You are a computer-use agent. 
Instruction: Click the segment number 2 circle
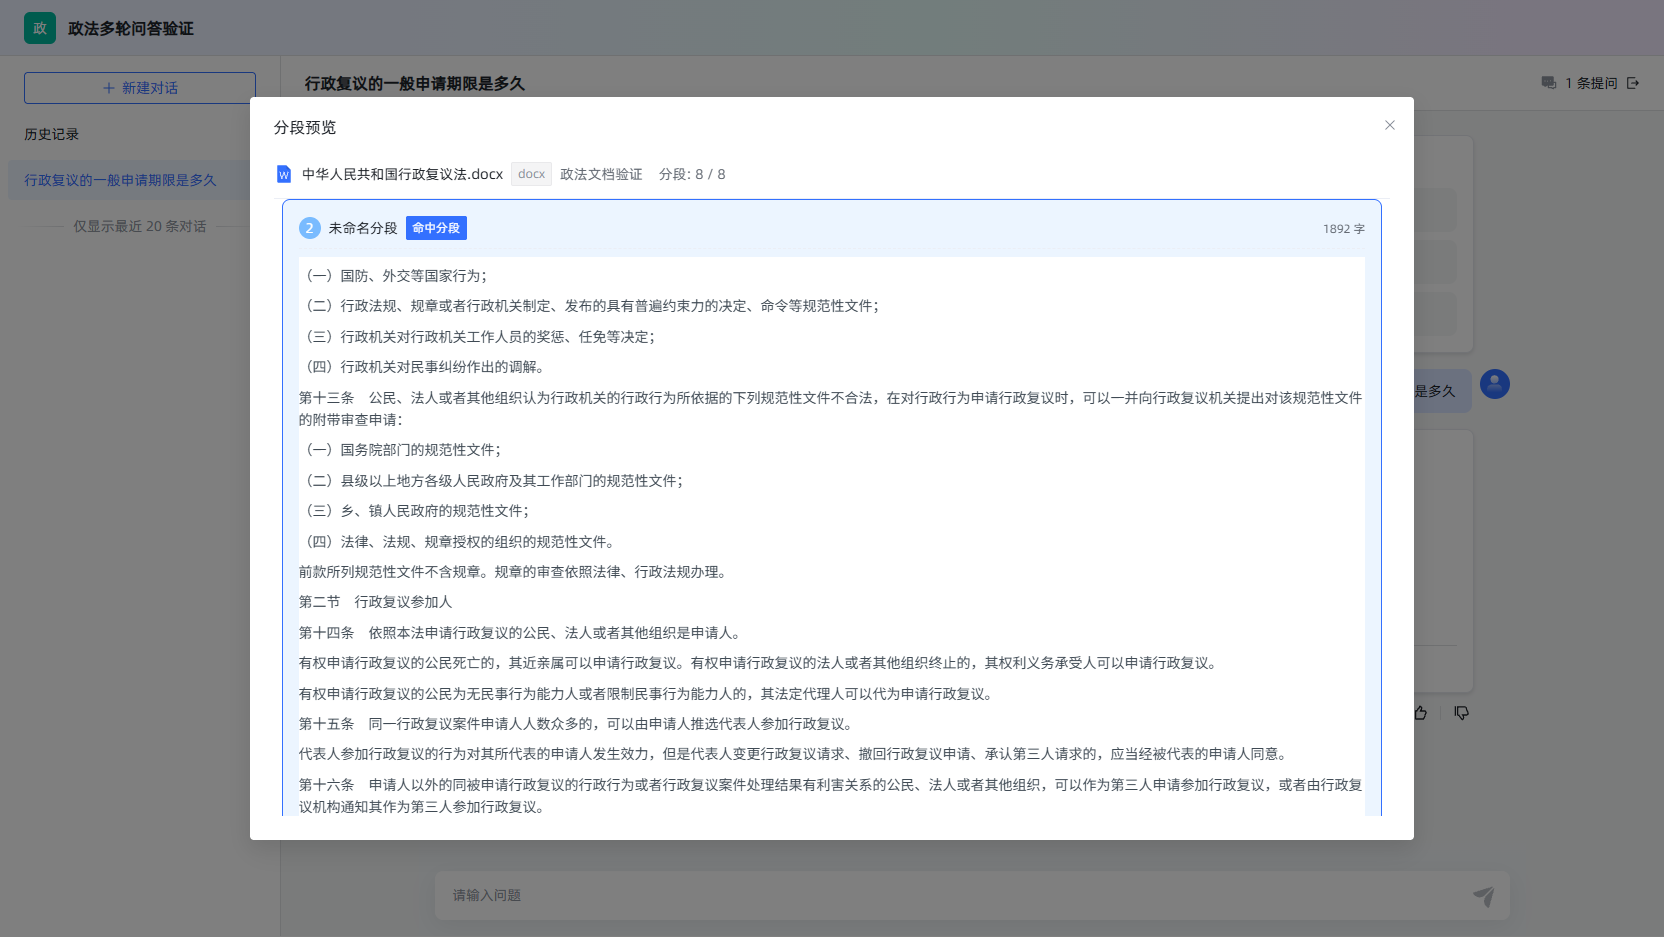point(309,228)
